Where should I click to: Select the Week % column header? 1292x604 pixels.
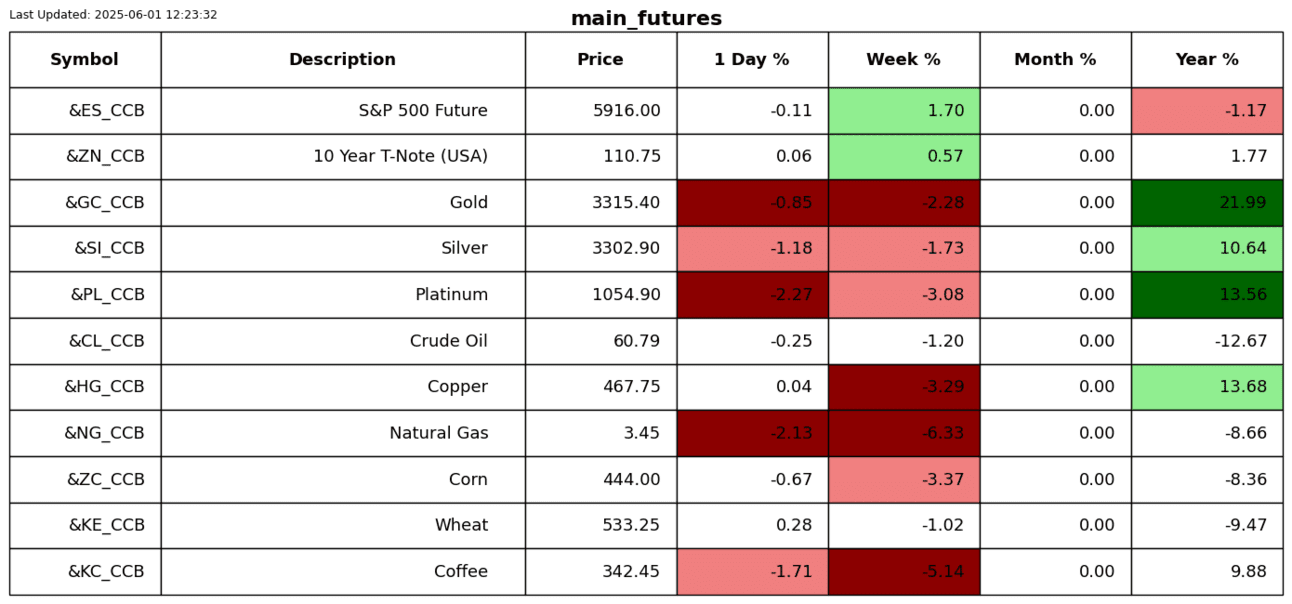pyautogui.click(x=903, y=60)
